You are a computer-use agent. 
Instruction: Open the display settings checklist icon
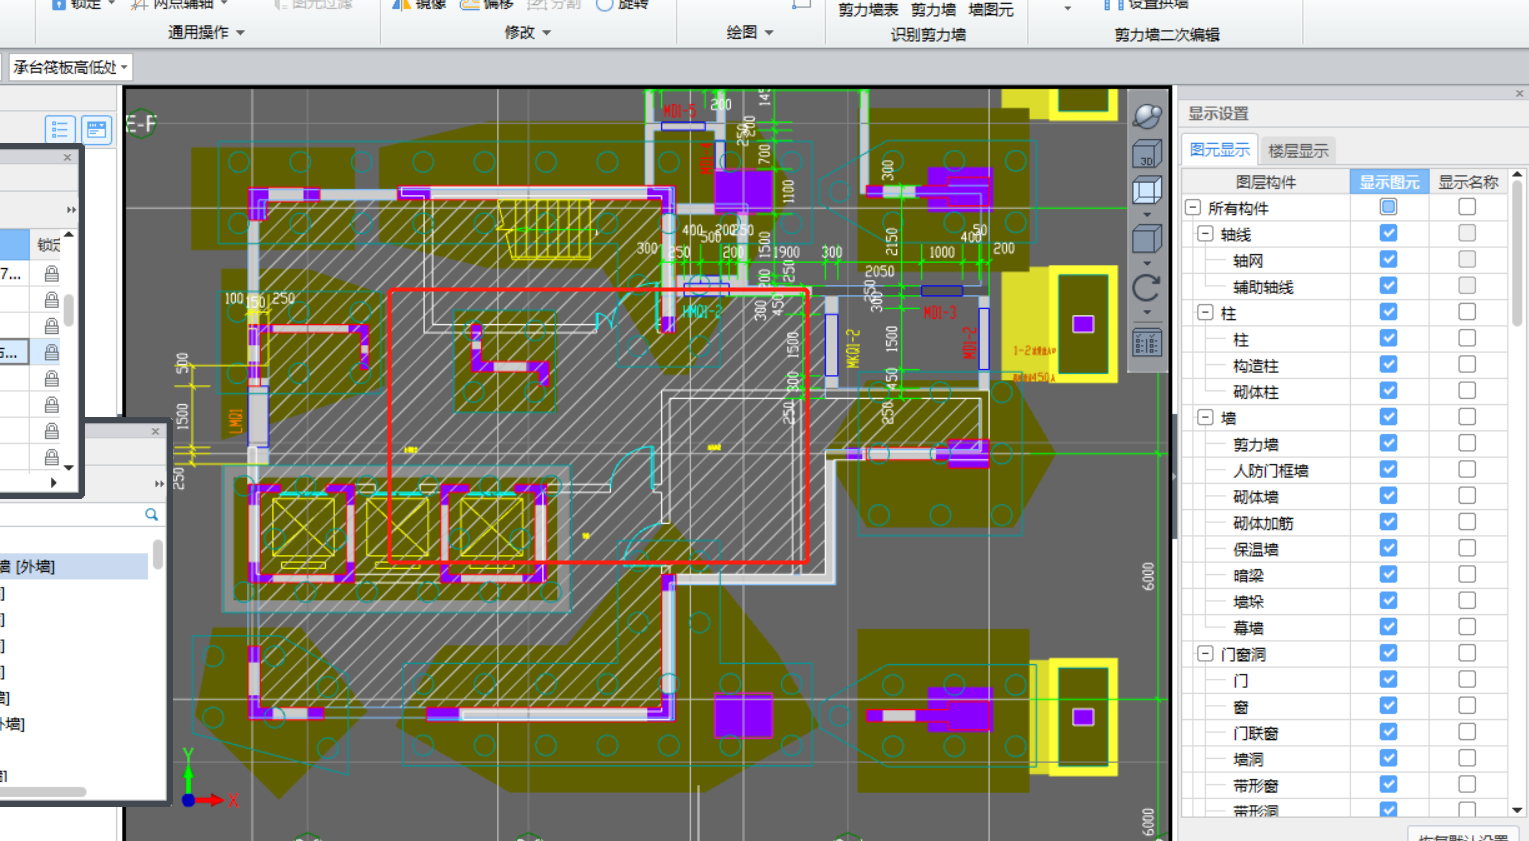(x=1147, y=344)
